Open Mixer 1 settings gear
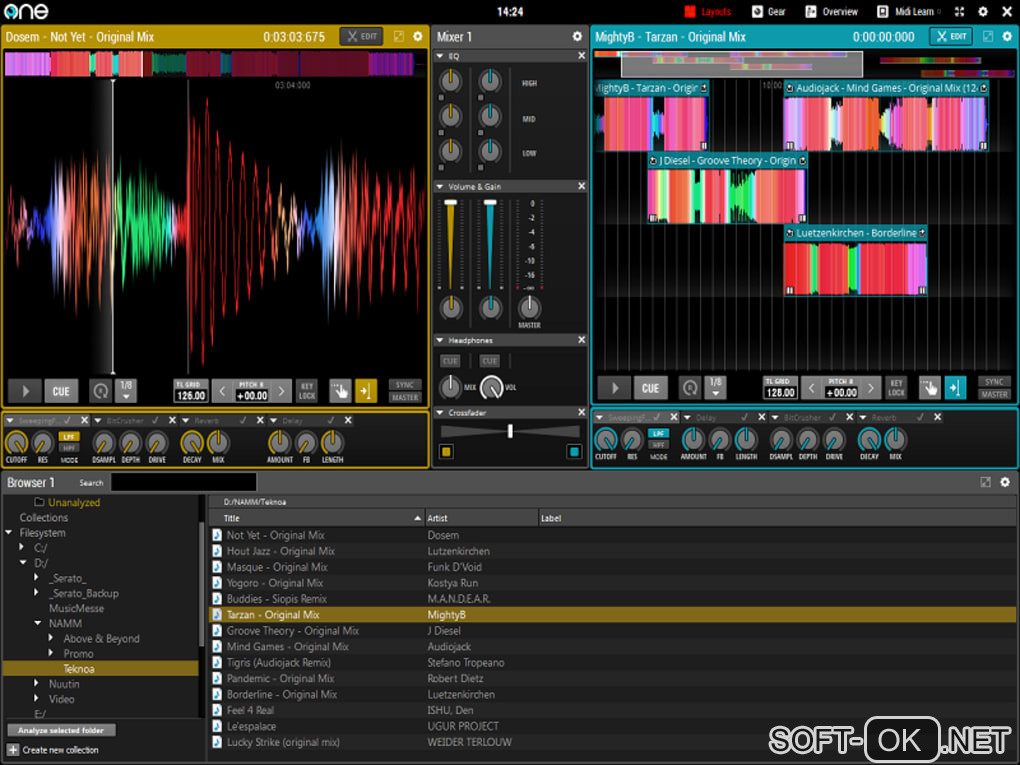1020x765 pixels. coord(577,37)
